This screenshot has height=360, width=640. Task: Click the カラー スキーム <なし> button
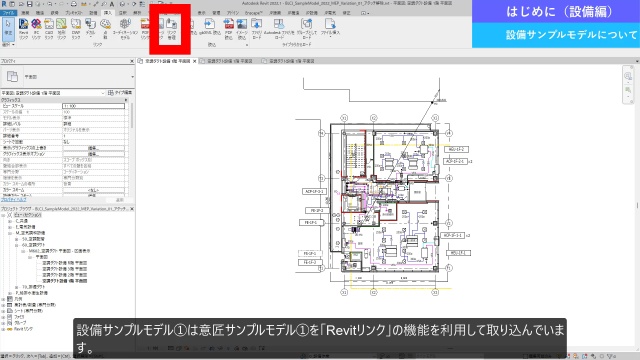click(x=93, y=190)
